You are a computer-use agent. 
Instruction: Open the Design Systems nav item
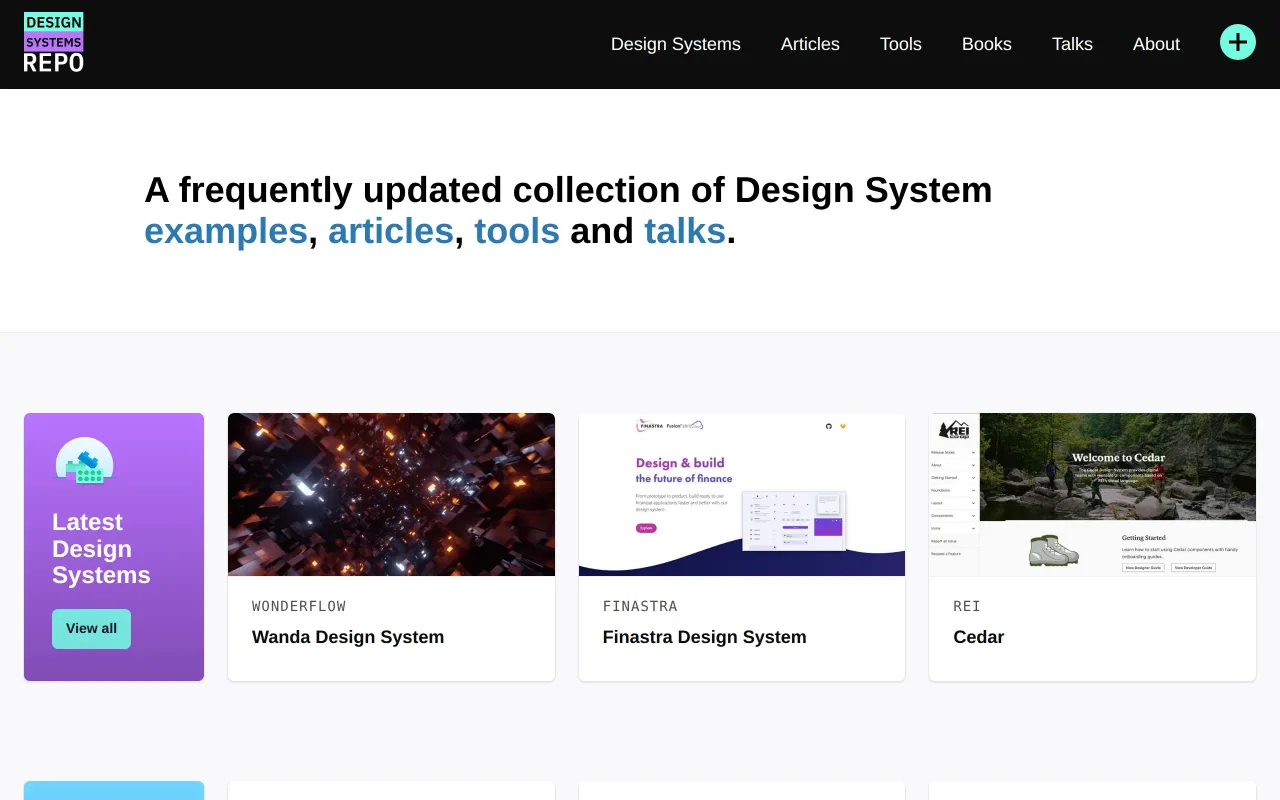point(676,44)
